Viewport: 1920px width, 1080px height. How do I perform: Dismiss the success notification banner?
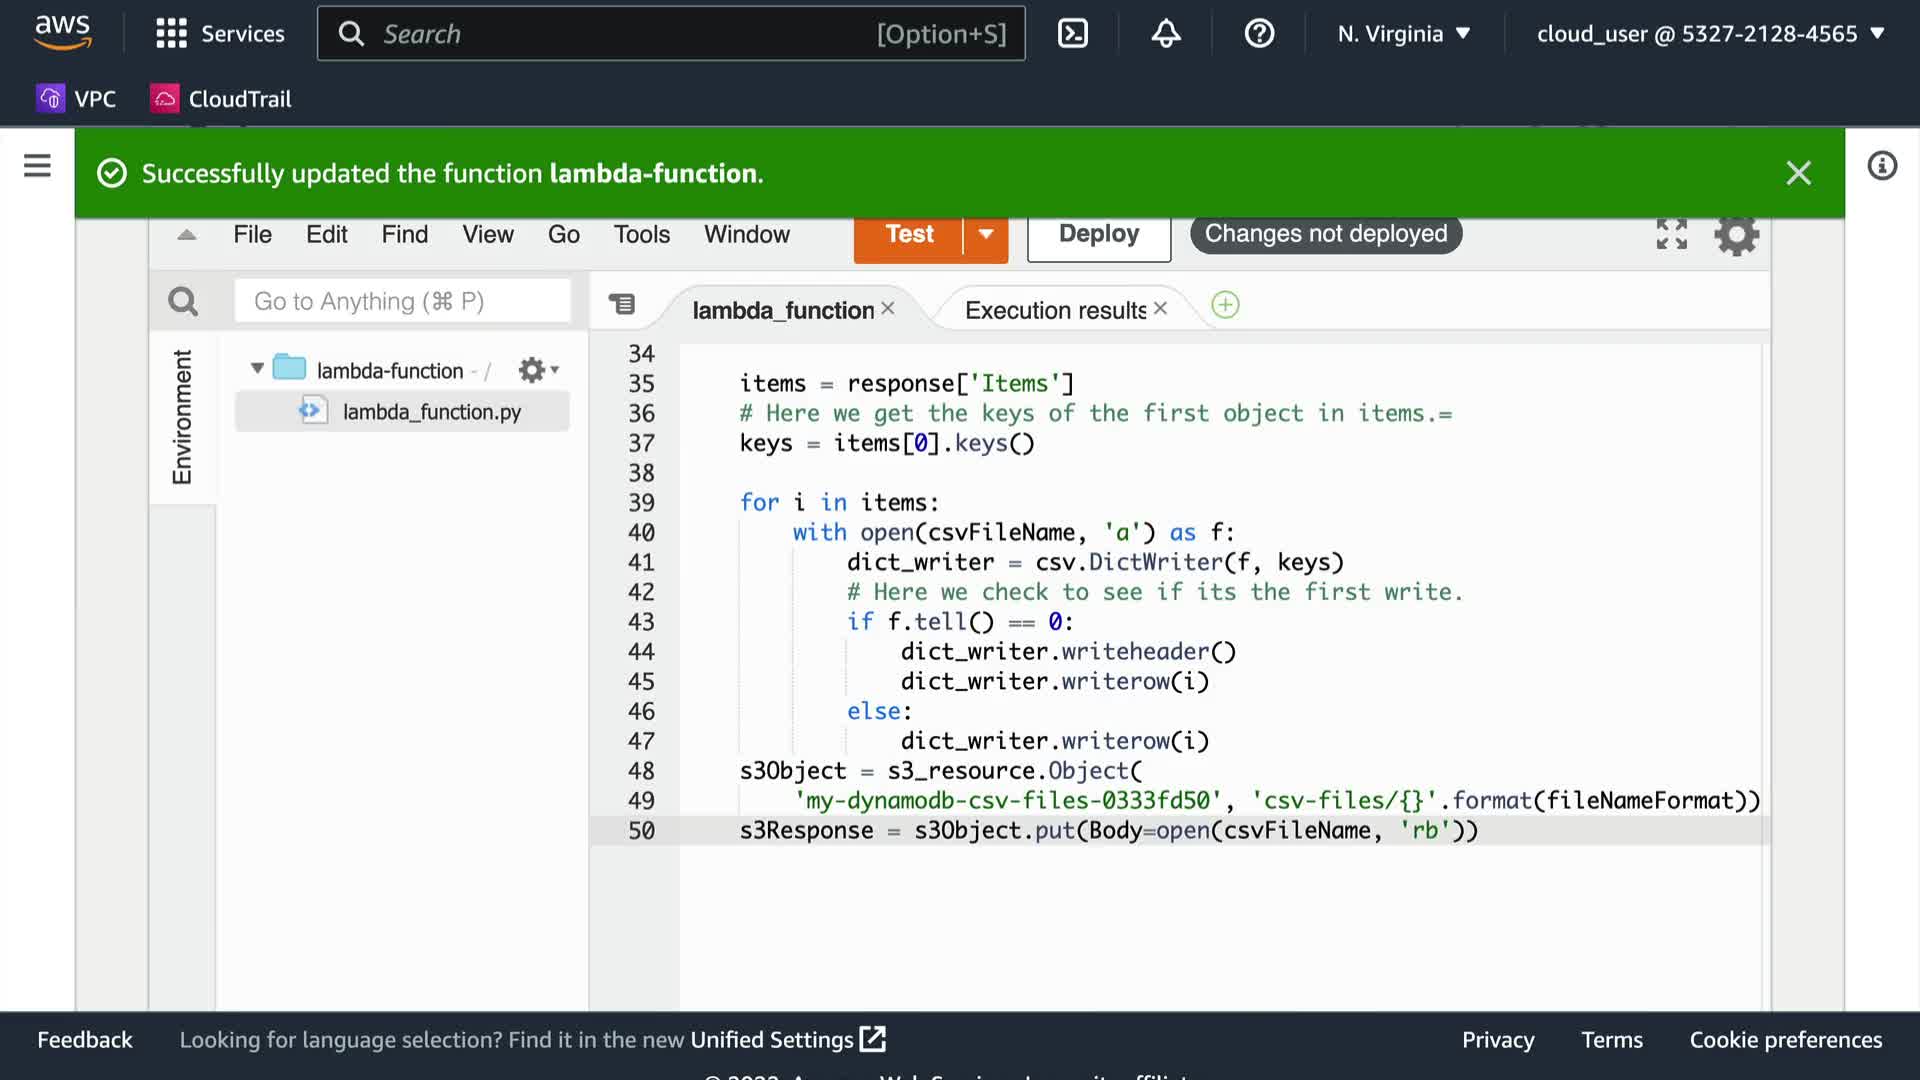pos(1798,173)
